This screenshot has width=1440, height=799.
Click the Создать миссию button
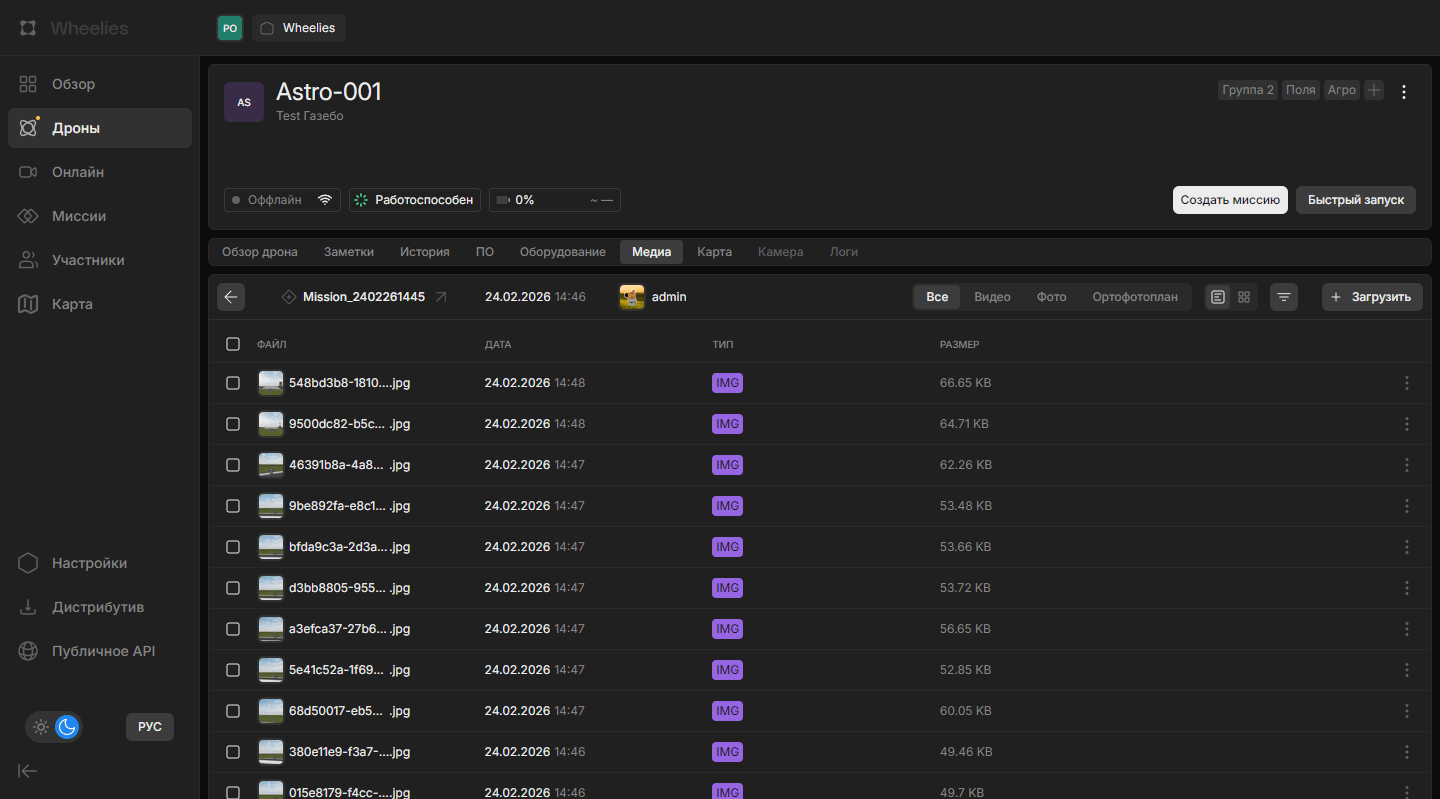coord(1230,200)
